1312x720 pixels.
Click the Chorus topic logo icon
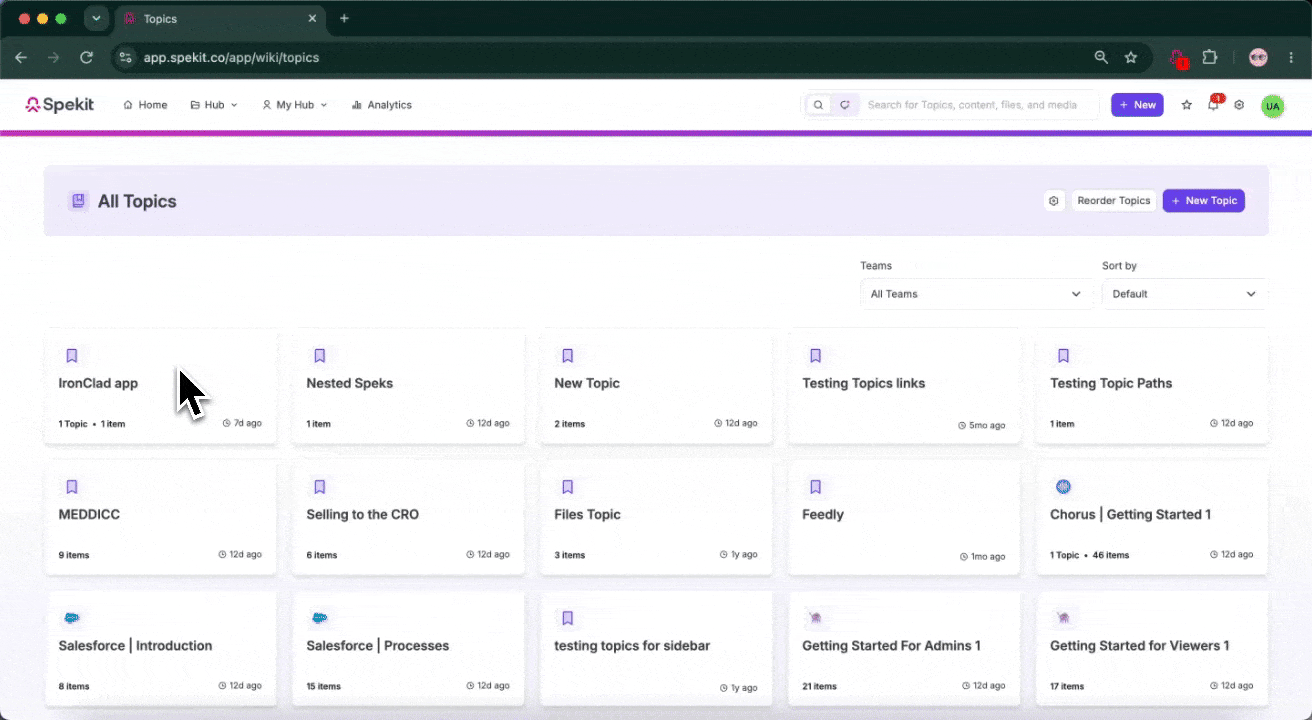click(1064, 487)
